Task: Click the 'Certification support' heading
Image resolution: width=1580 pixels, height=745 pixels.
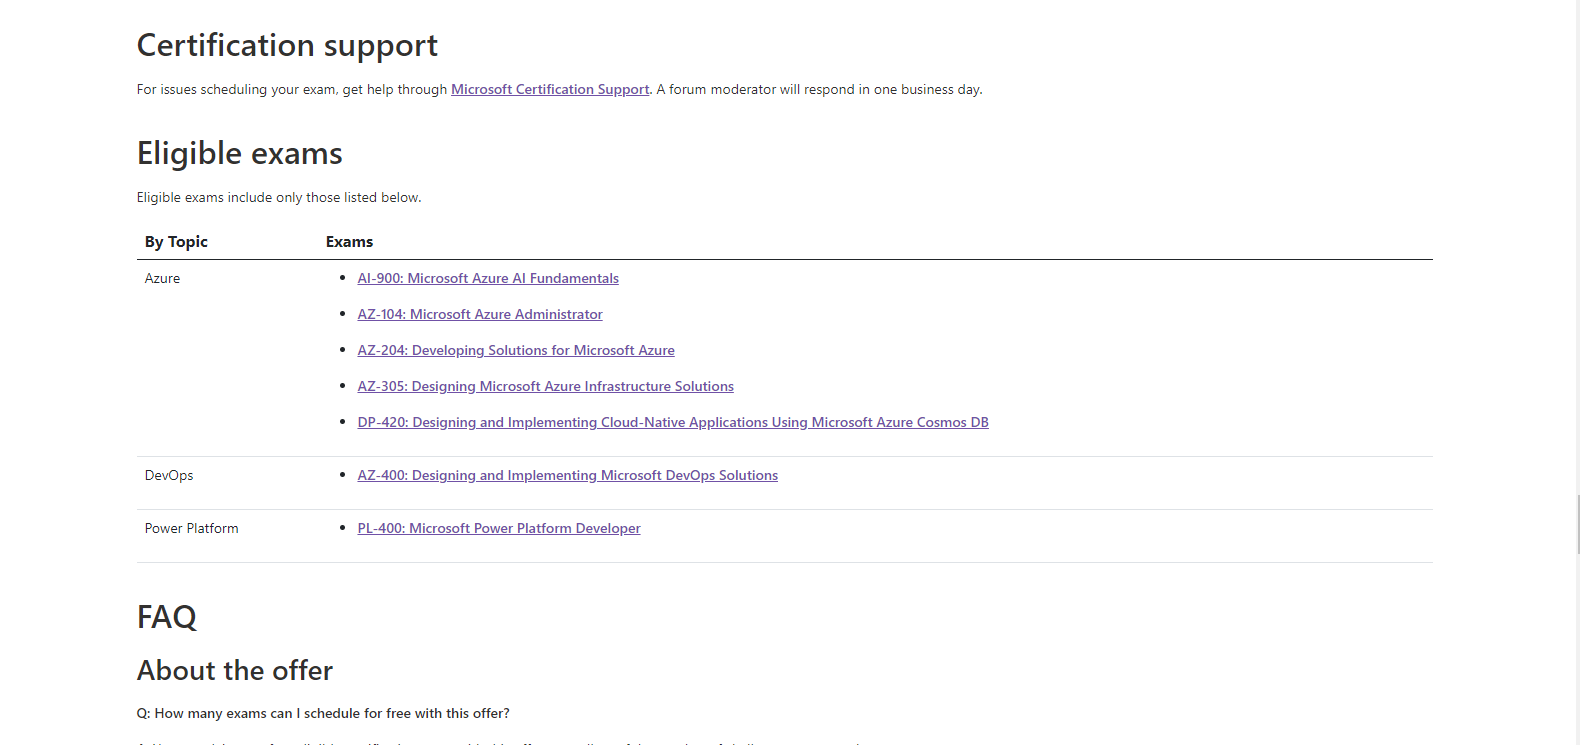Action: click(x=287, y=45)
